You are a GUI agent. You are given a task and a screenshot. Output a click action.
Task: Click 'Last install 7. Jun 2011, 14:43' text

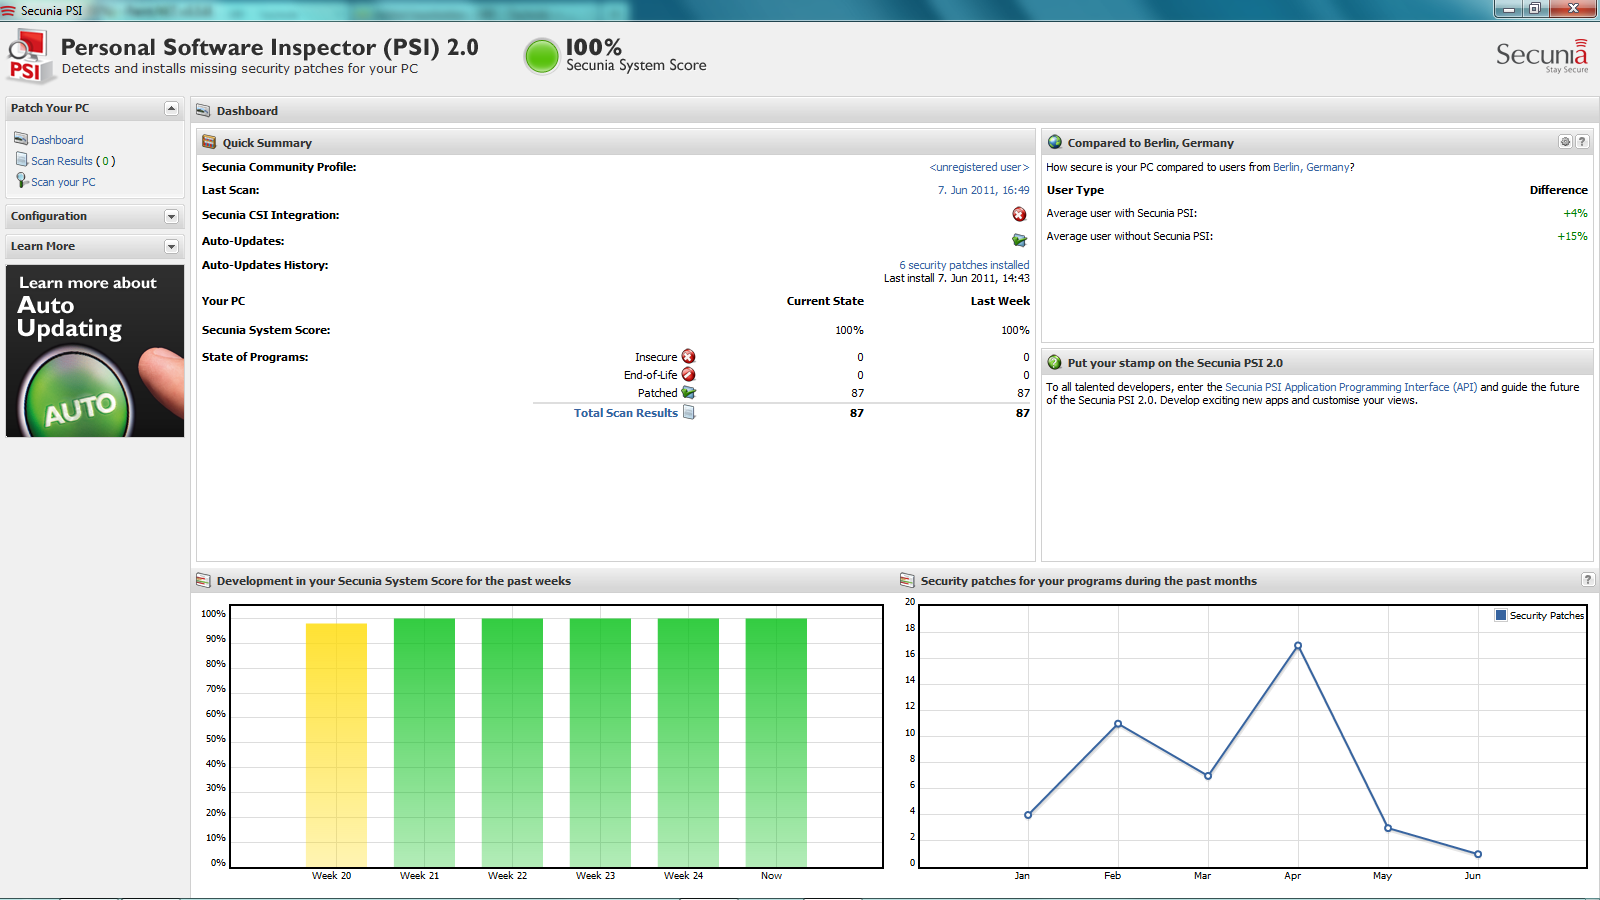pyautogui.click(x=956, y=278)
